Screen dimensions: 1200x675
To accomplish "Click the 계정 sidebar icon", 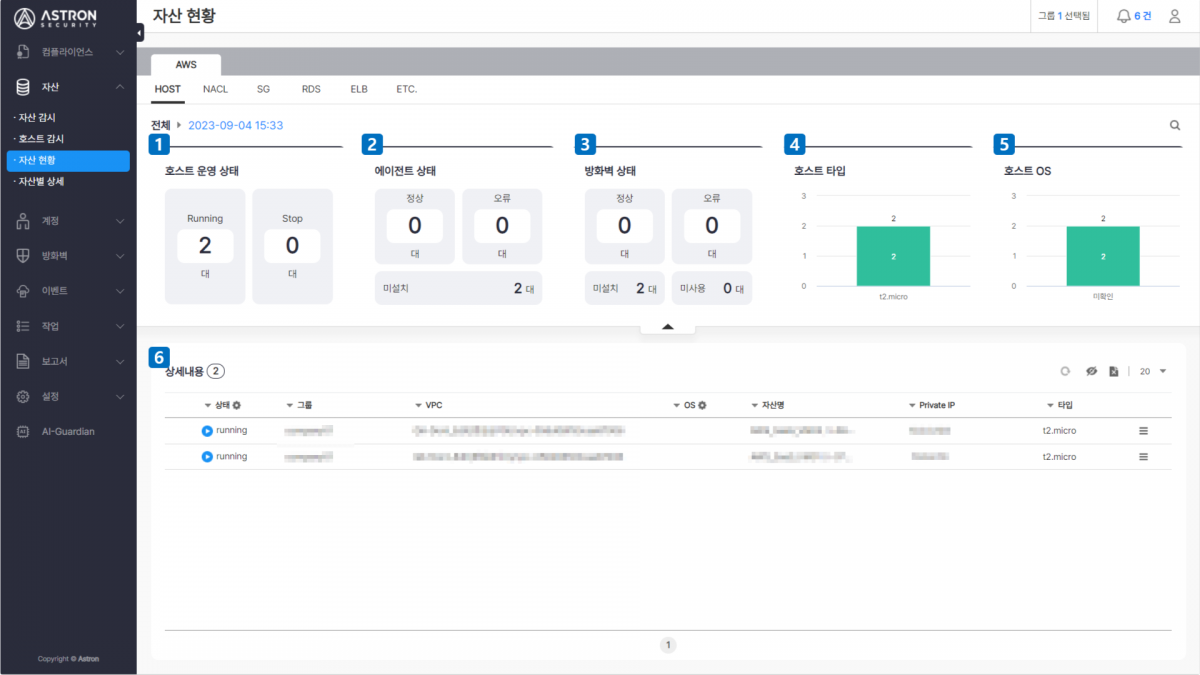I will coord(23,220).
